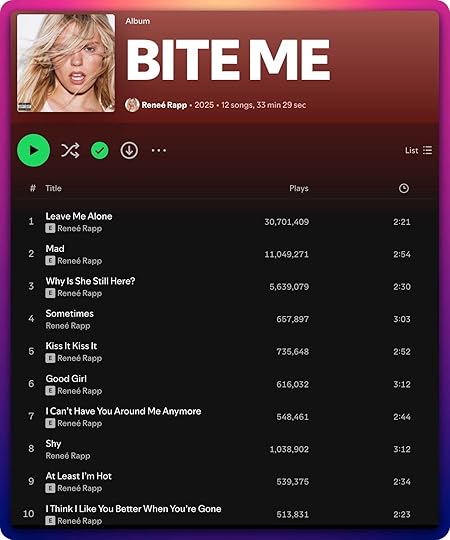
Task: Open the three-dot more options menu
Action: click(x=159, y=150)
